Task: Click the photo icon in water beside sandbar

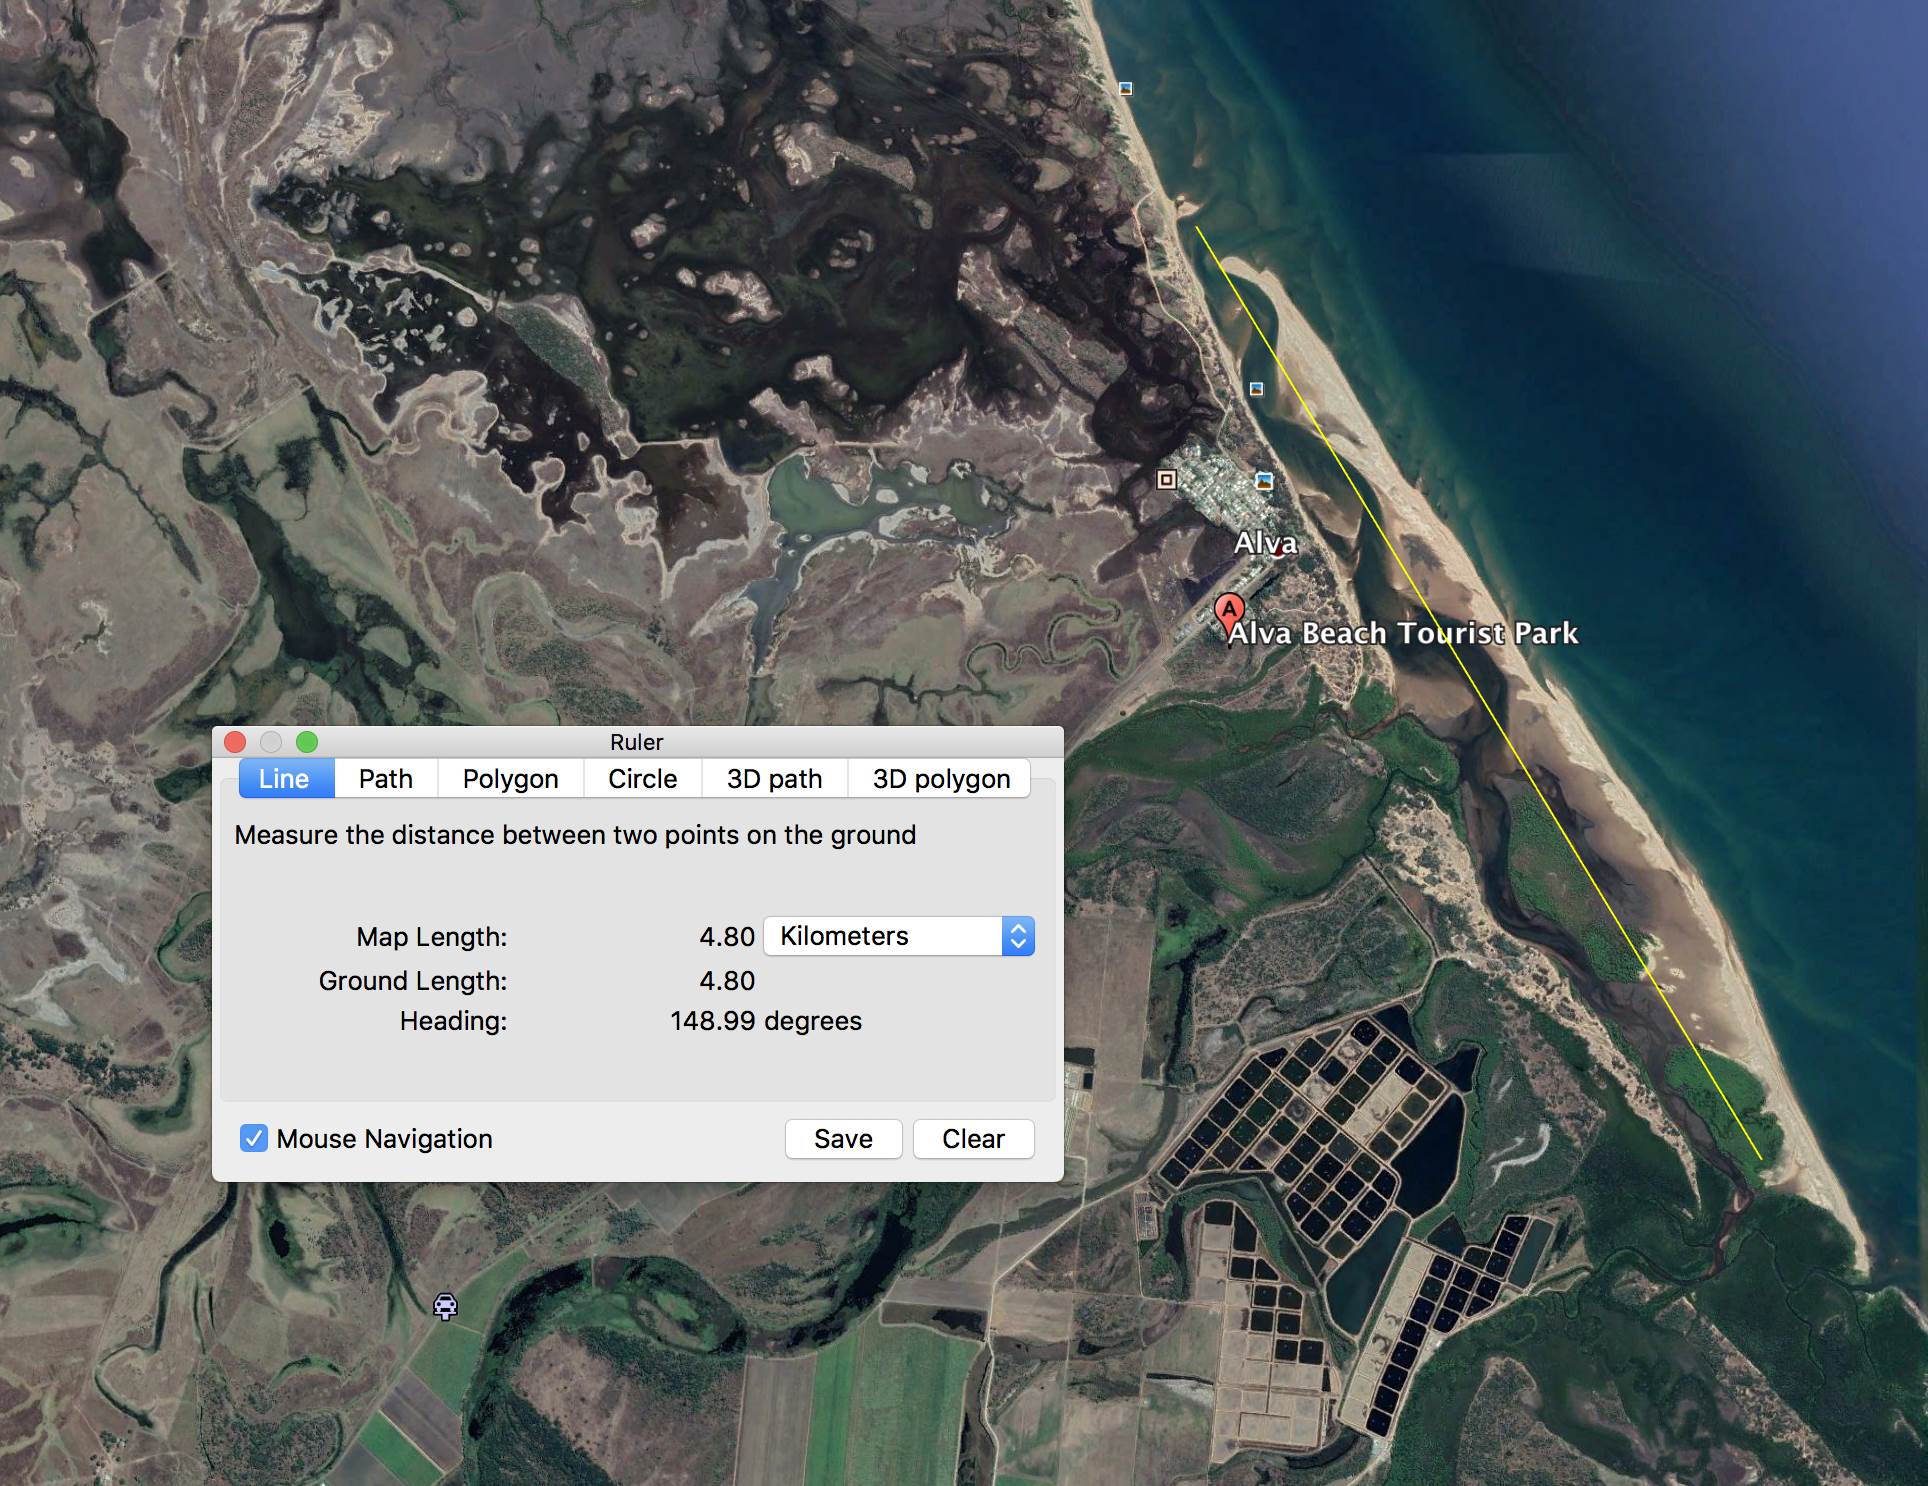Action: (x=1256, y=388)
